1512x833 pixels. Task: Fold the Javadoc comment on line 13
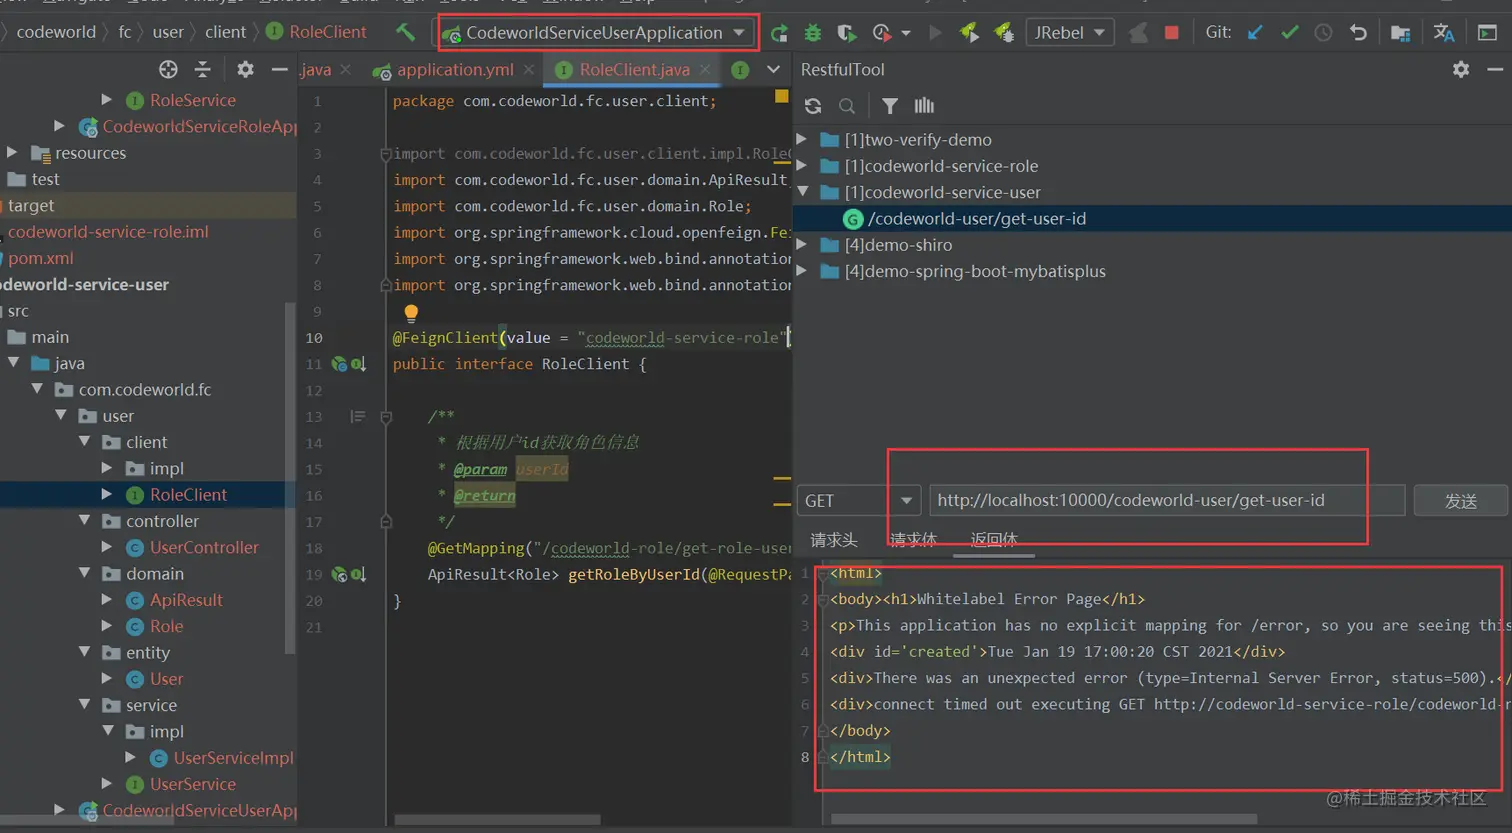tap(386, 417)
